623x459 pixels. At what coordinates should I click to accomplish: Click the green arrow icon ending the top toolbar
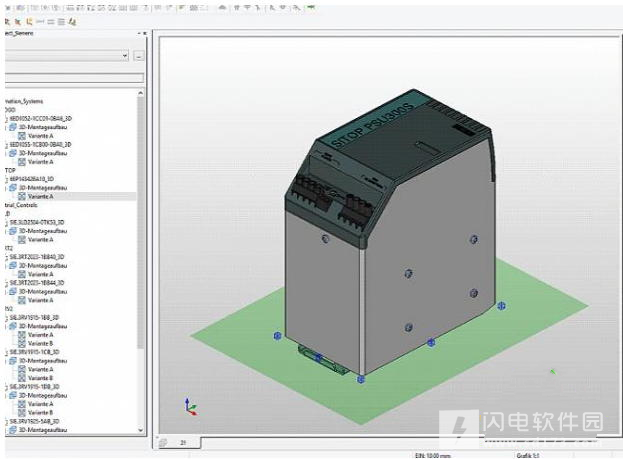(311, 7)
